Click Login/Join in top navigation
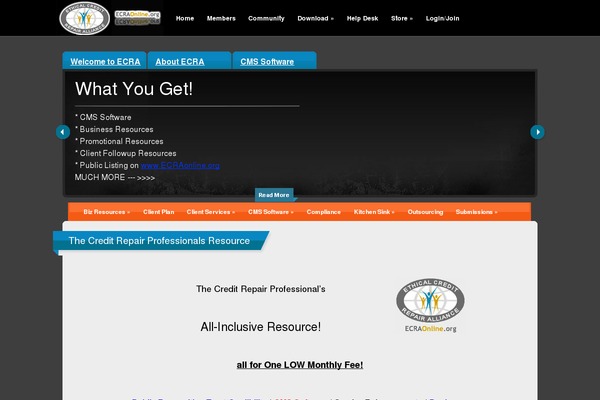Image resolution: width=600 pixels, height=400 pixels. 442,18
